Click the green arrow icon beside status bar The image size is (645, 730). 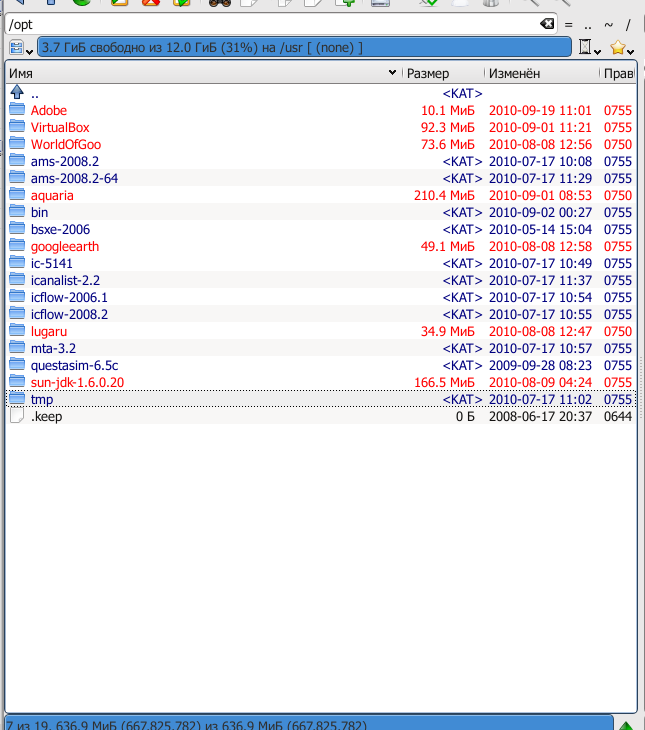tap(626, 724)
